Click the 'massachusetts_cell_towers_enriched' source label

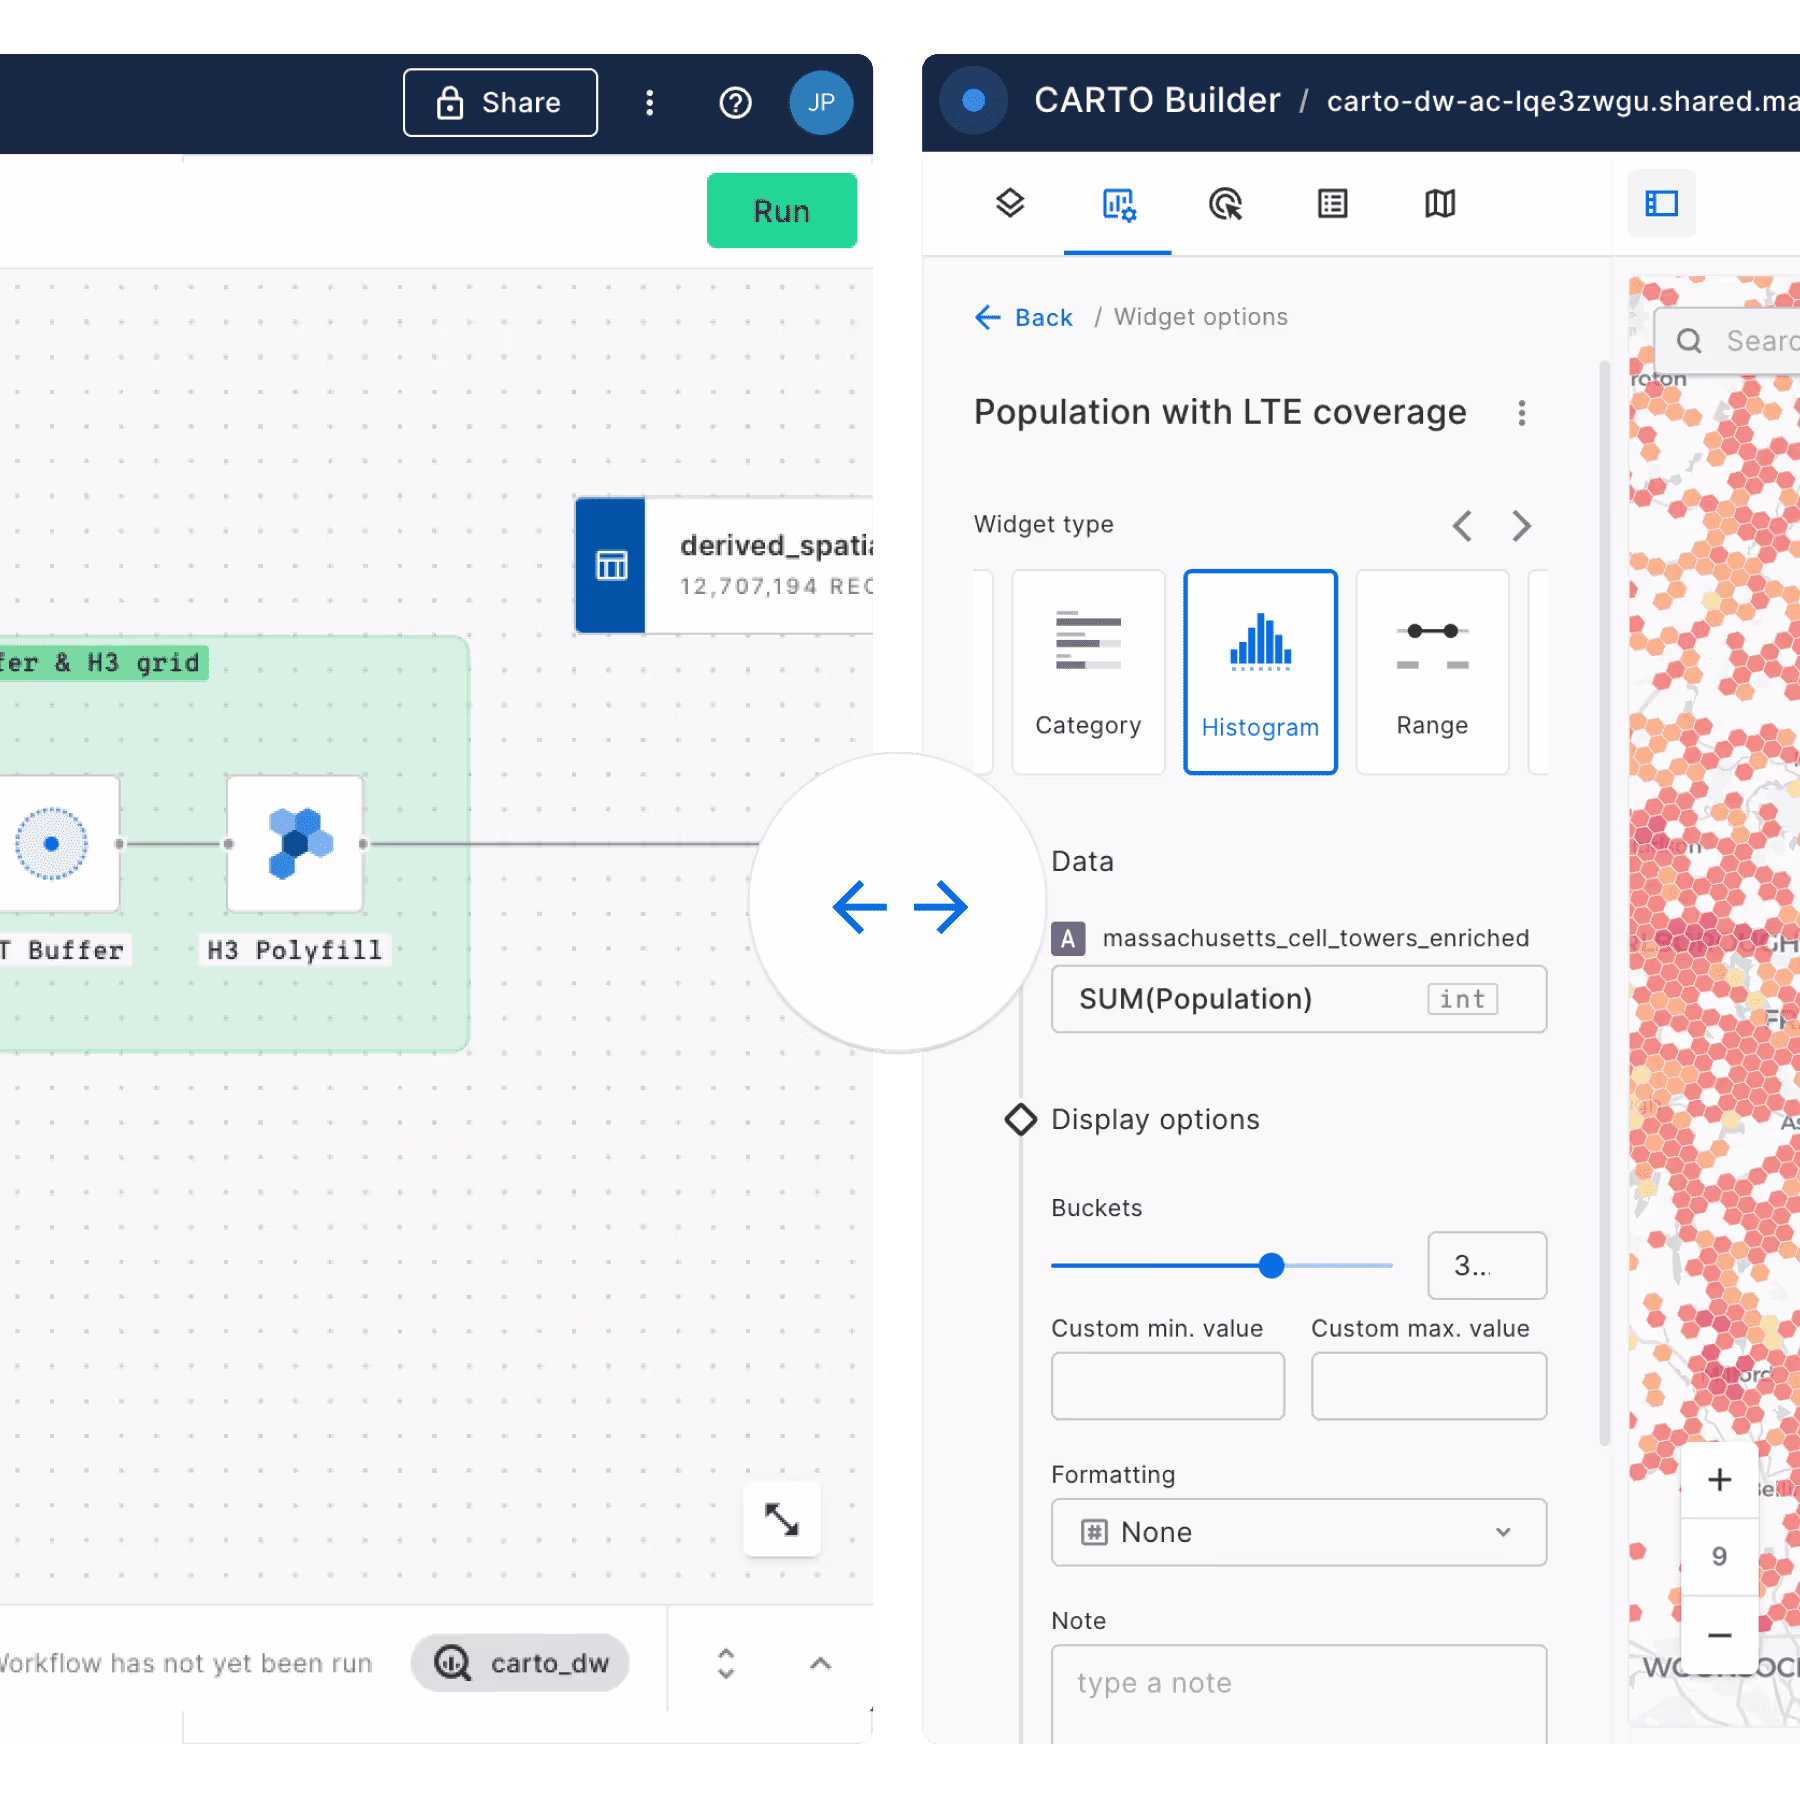click(1315, 938)
